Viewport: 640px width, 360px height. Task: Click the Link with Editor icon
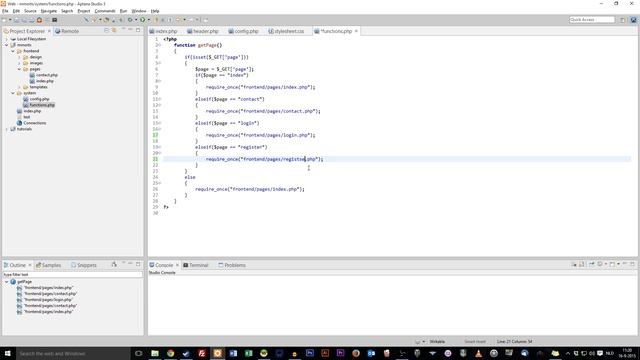[114, 31]
